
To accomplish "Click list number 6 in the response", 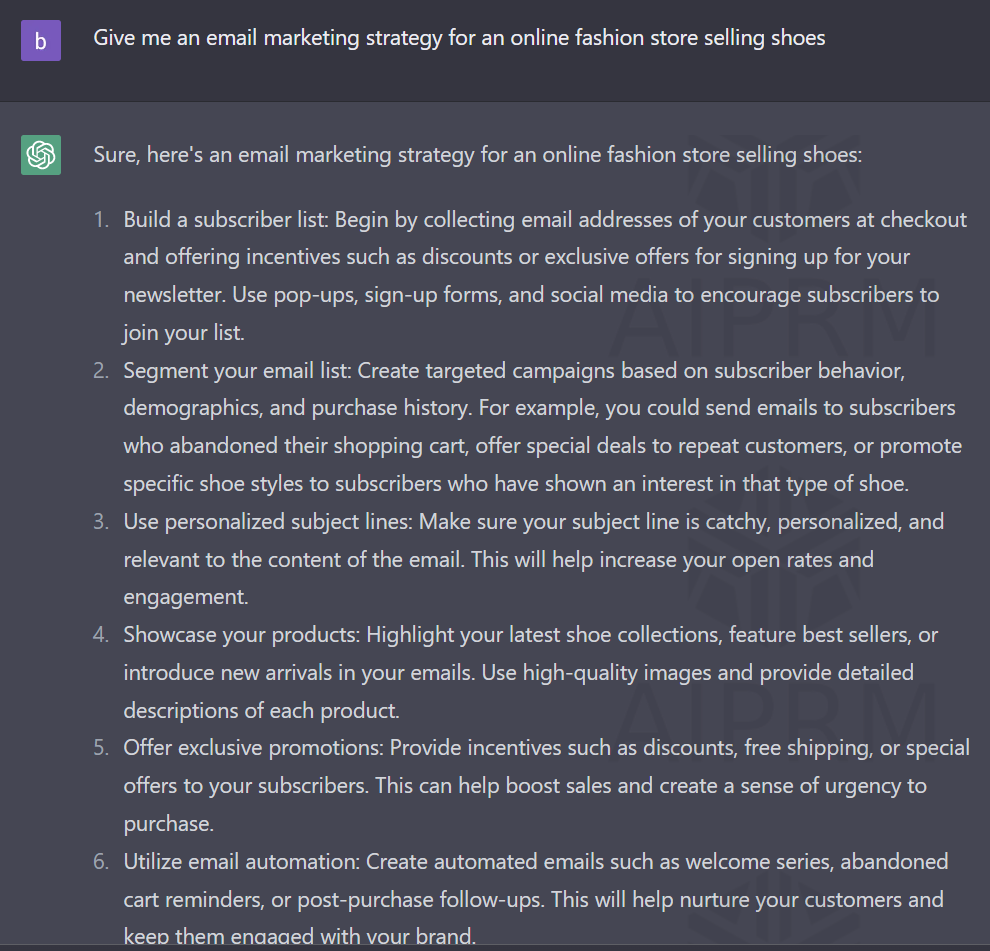I will [101, 861].
